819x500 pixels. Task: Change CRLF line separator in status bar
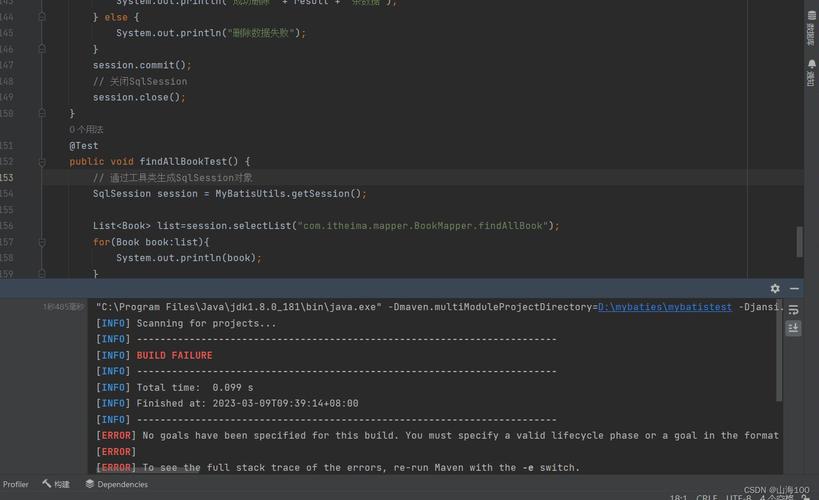coord(707,497)
